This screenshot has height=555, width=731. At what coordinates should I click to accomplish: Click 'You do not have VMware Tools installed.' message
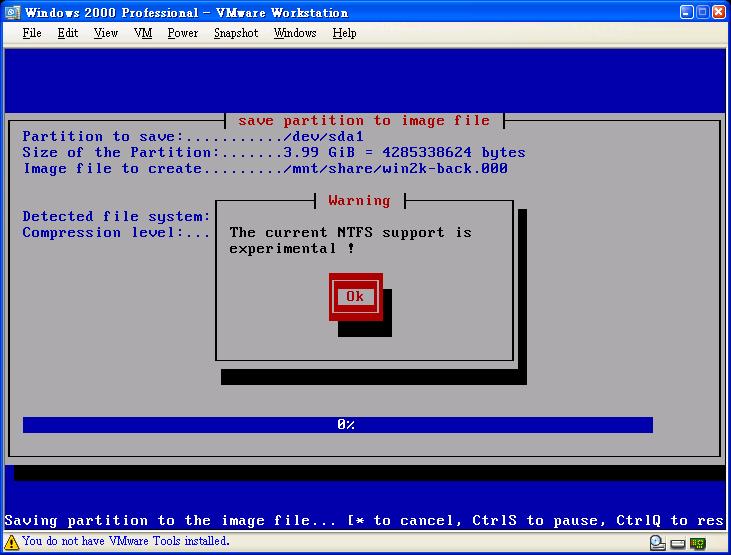click(125, 541)
